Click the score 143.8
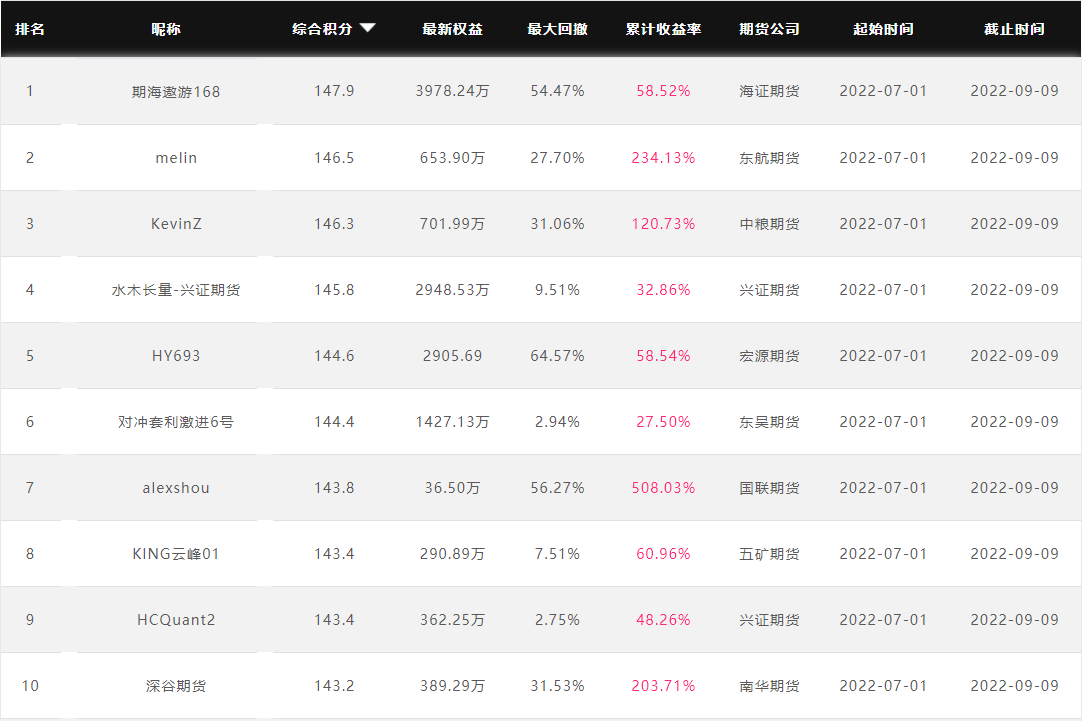Image resolution: width=1082 pixels, height=721 pixels. coord(334,488)
